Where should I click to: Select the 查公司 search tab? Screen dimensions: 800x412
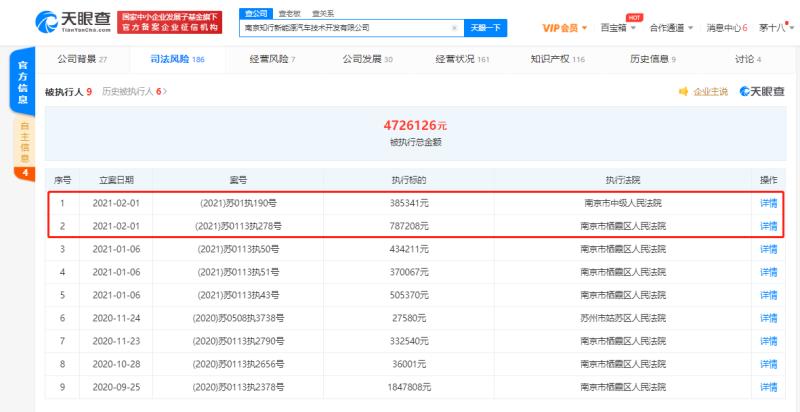[x=256, y=14]
